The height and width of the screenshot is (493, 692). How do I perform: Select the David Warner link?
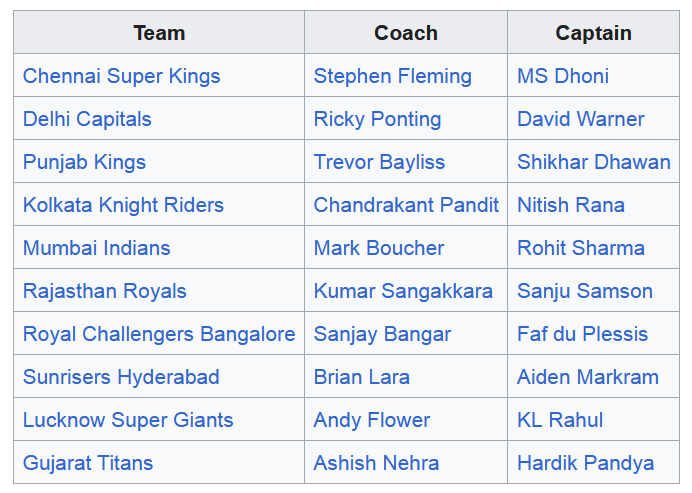580,119
